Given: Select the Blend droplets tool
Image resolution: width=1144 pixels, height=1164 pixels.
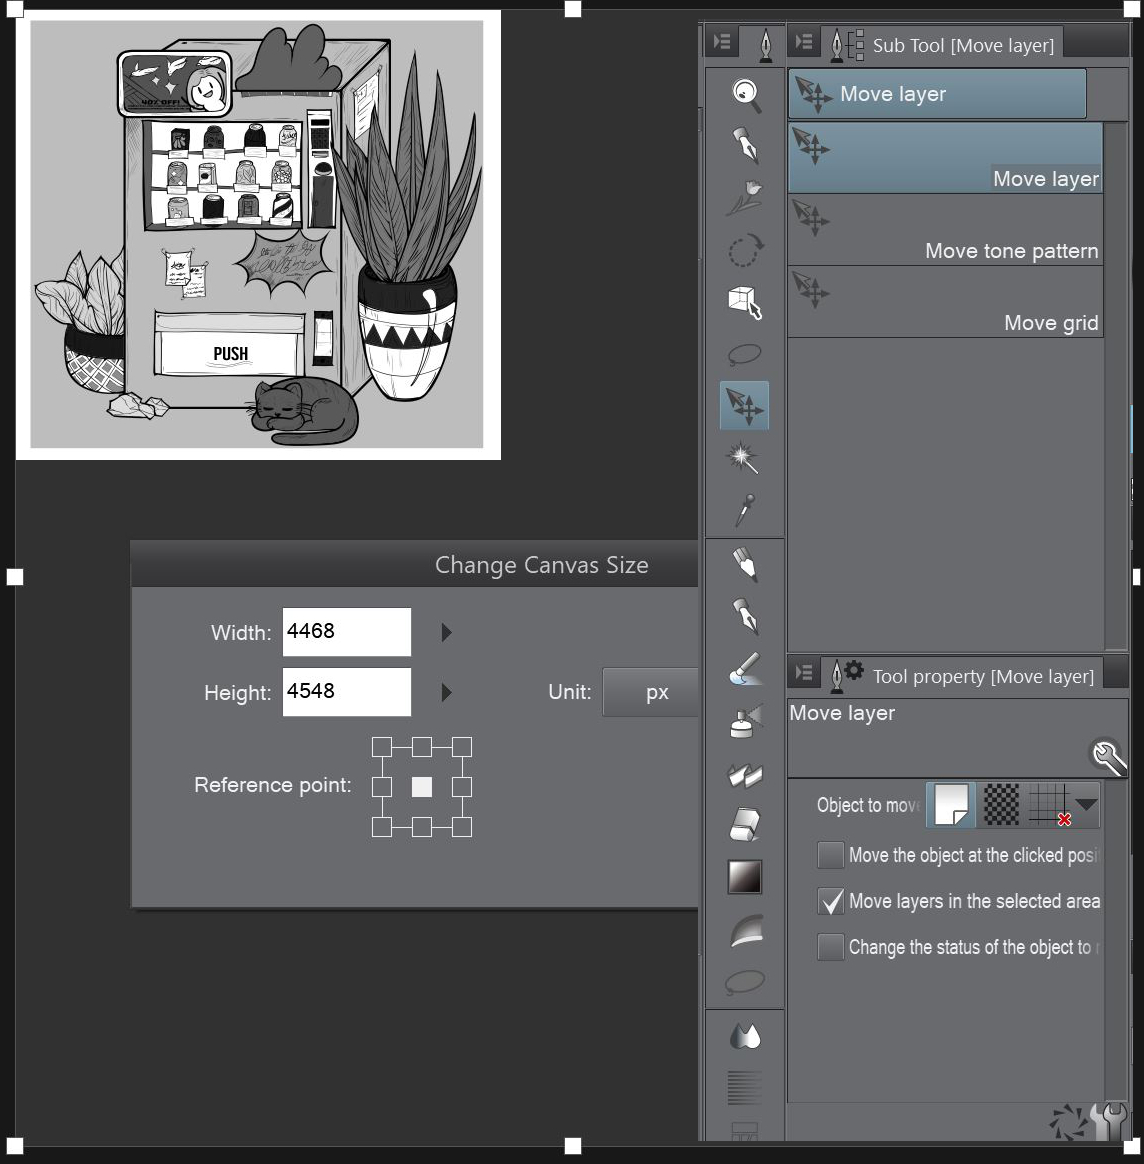Looking at the screenshot, I should [x=745, y=1036].
